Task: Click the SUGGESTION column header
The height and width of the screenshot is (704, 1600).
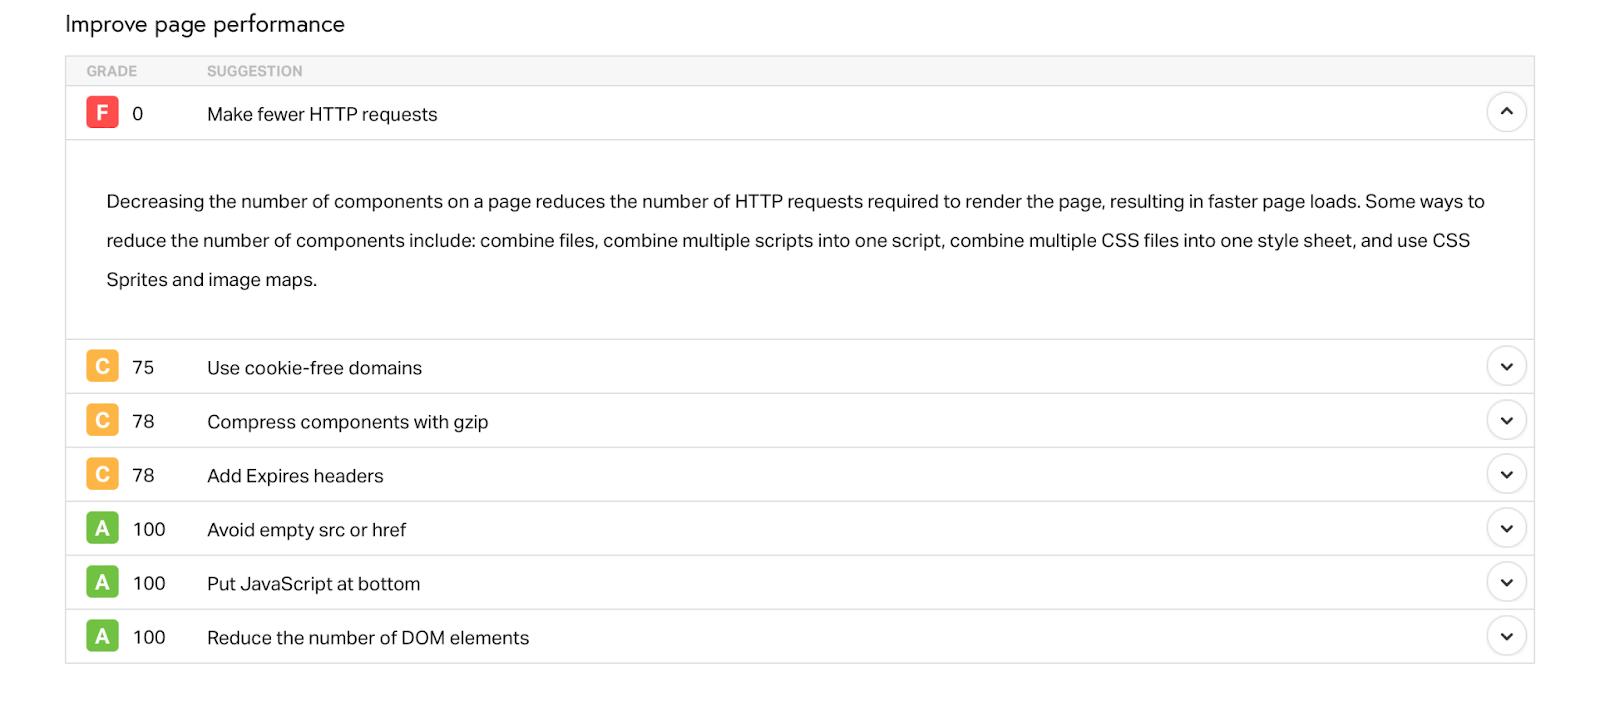Action: [x=254, y=71]
